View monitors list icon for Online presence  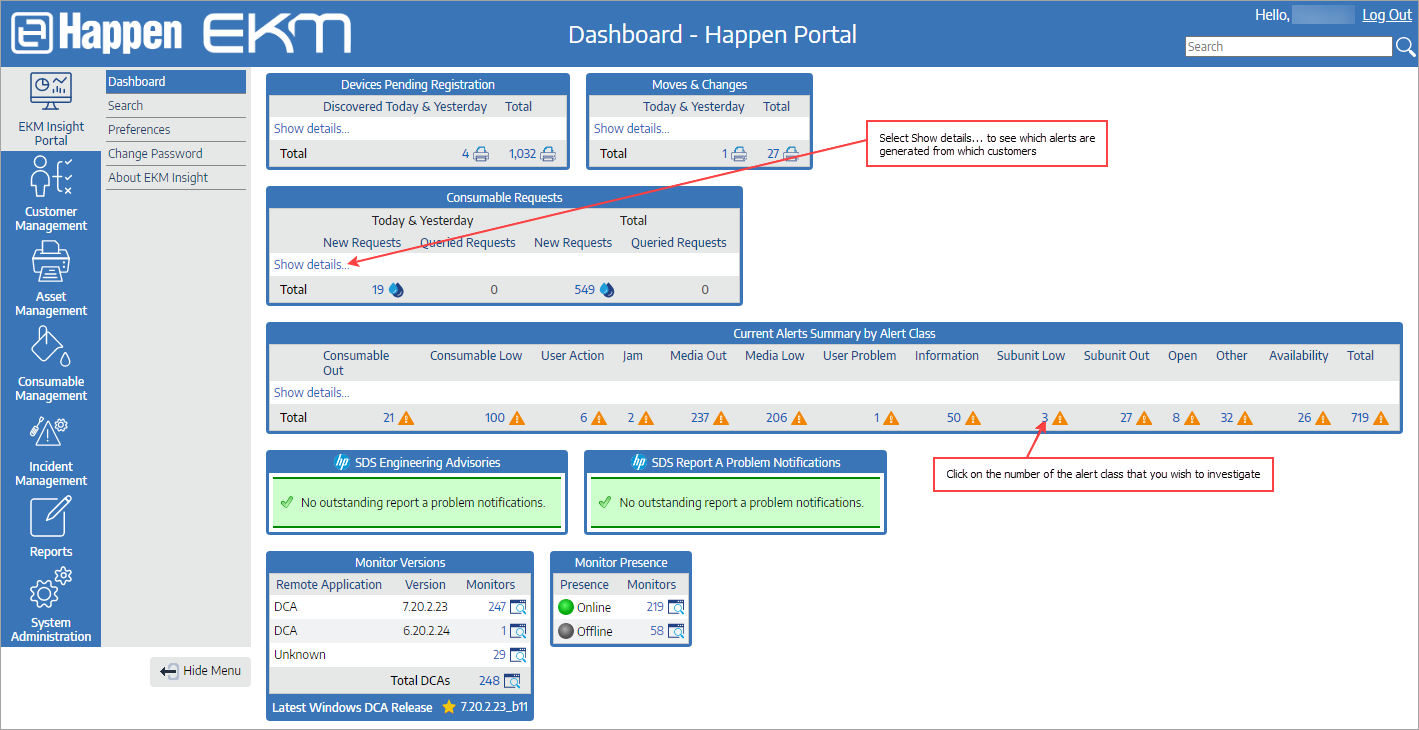click(x=676, y=607)
